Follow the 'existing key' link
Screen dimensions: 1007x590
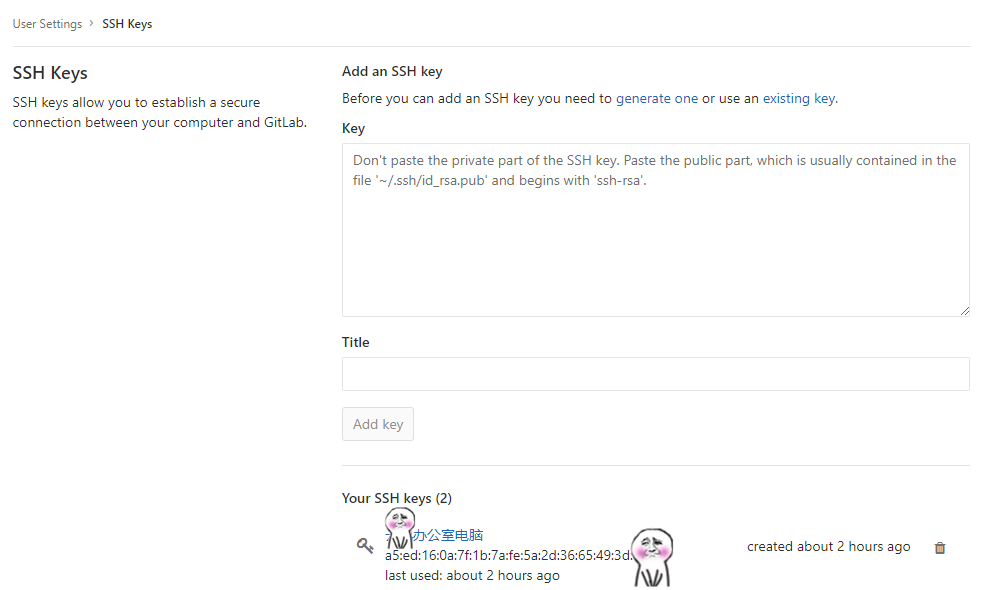(798, 98)
